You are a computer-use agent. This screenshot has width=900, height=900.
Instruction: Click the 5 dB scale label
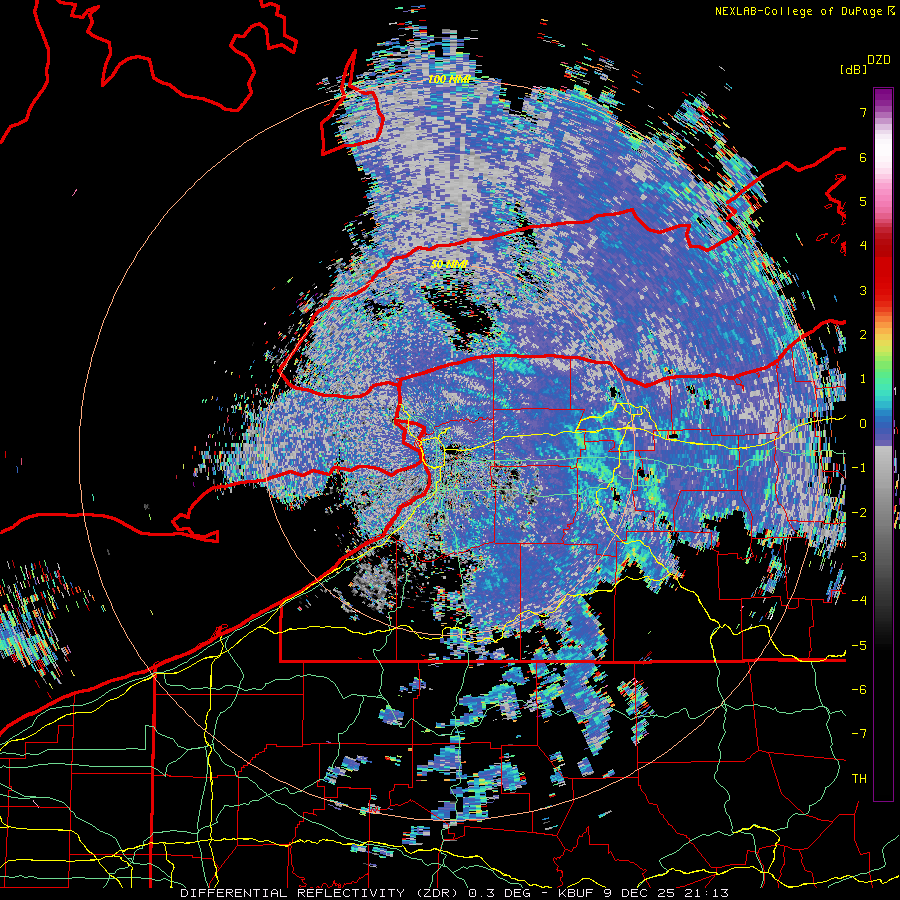click(863, 201)
